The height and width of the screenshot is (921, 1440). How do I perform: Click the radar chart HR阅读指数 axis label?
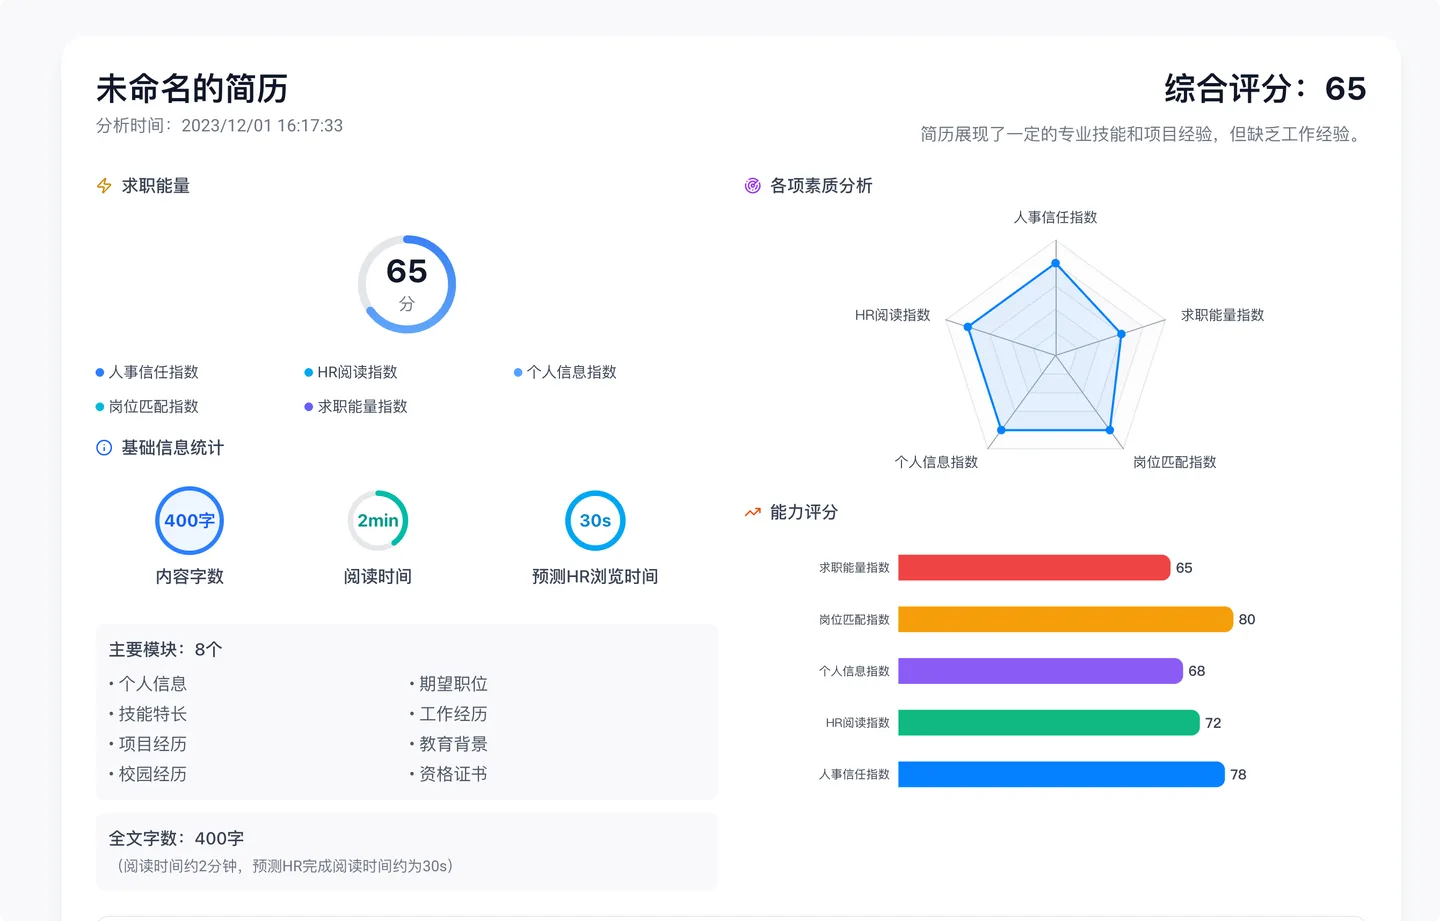tap(892, 315)
